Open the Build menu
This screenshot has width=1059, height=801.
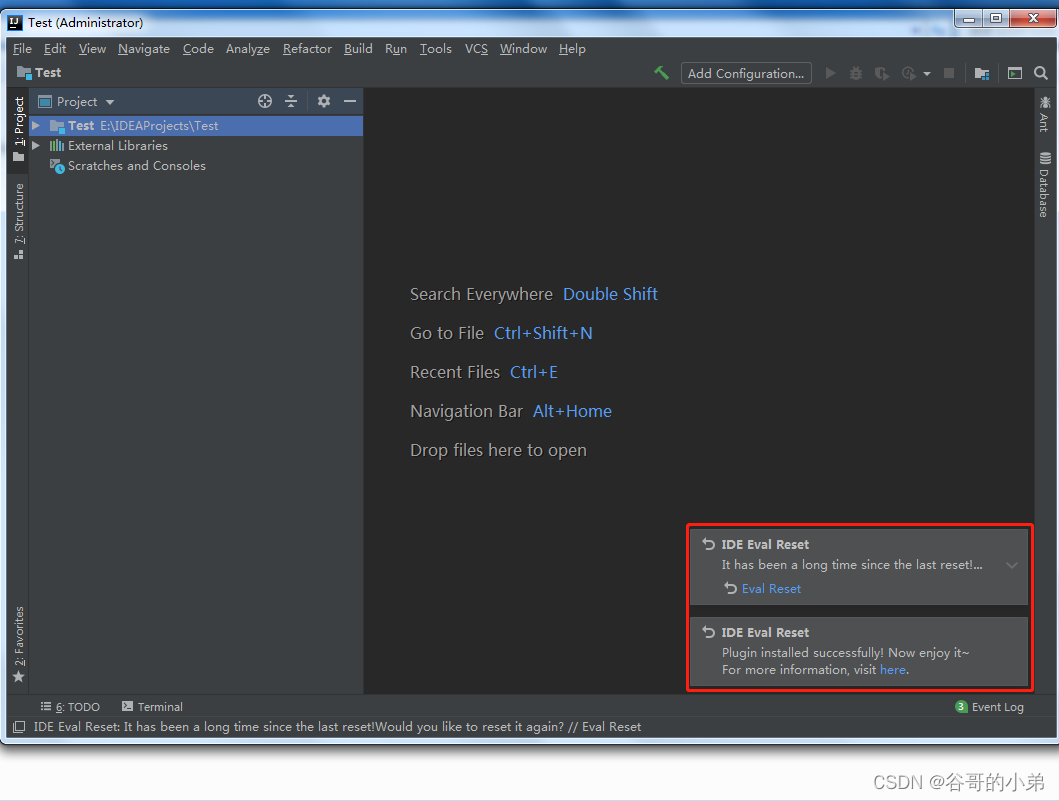point(358,49)
